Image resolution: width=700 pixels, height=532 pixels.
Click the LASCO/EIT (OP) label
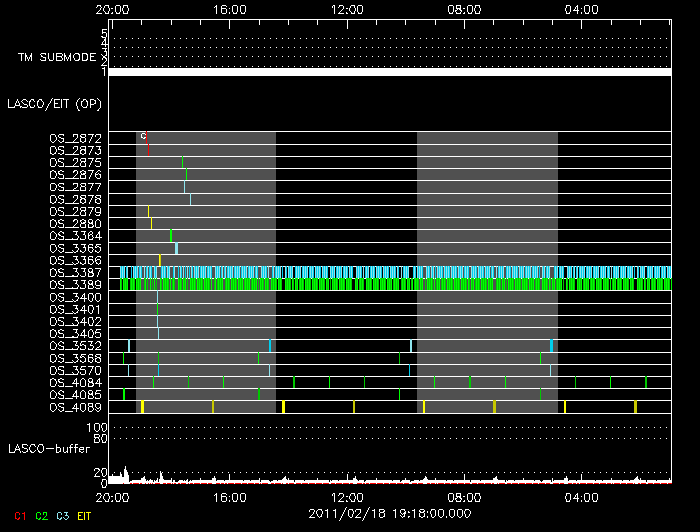tap(54, 104)
